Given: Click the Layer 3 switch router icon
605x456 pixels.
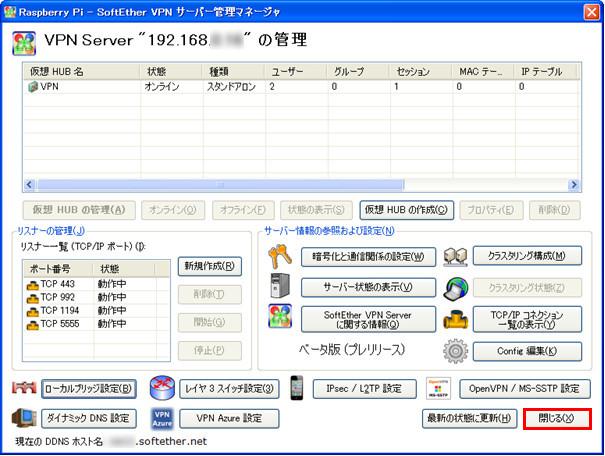Looking at the screenshot, I should pos(162,388).
